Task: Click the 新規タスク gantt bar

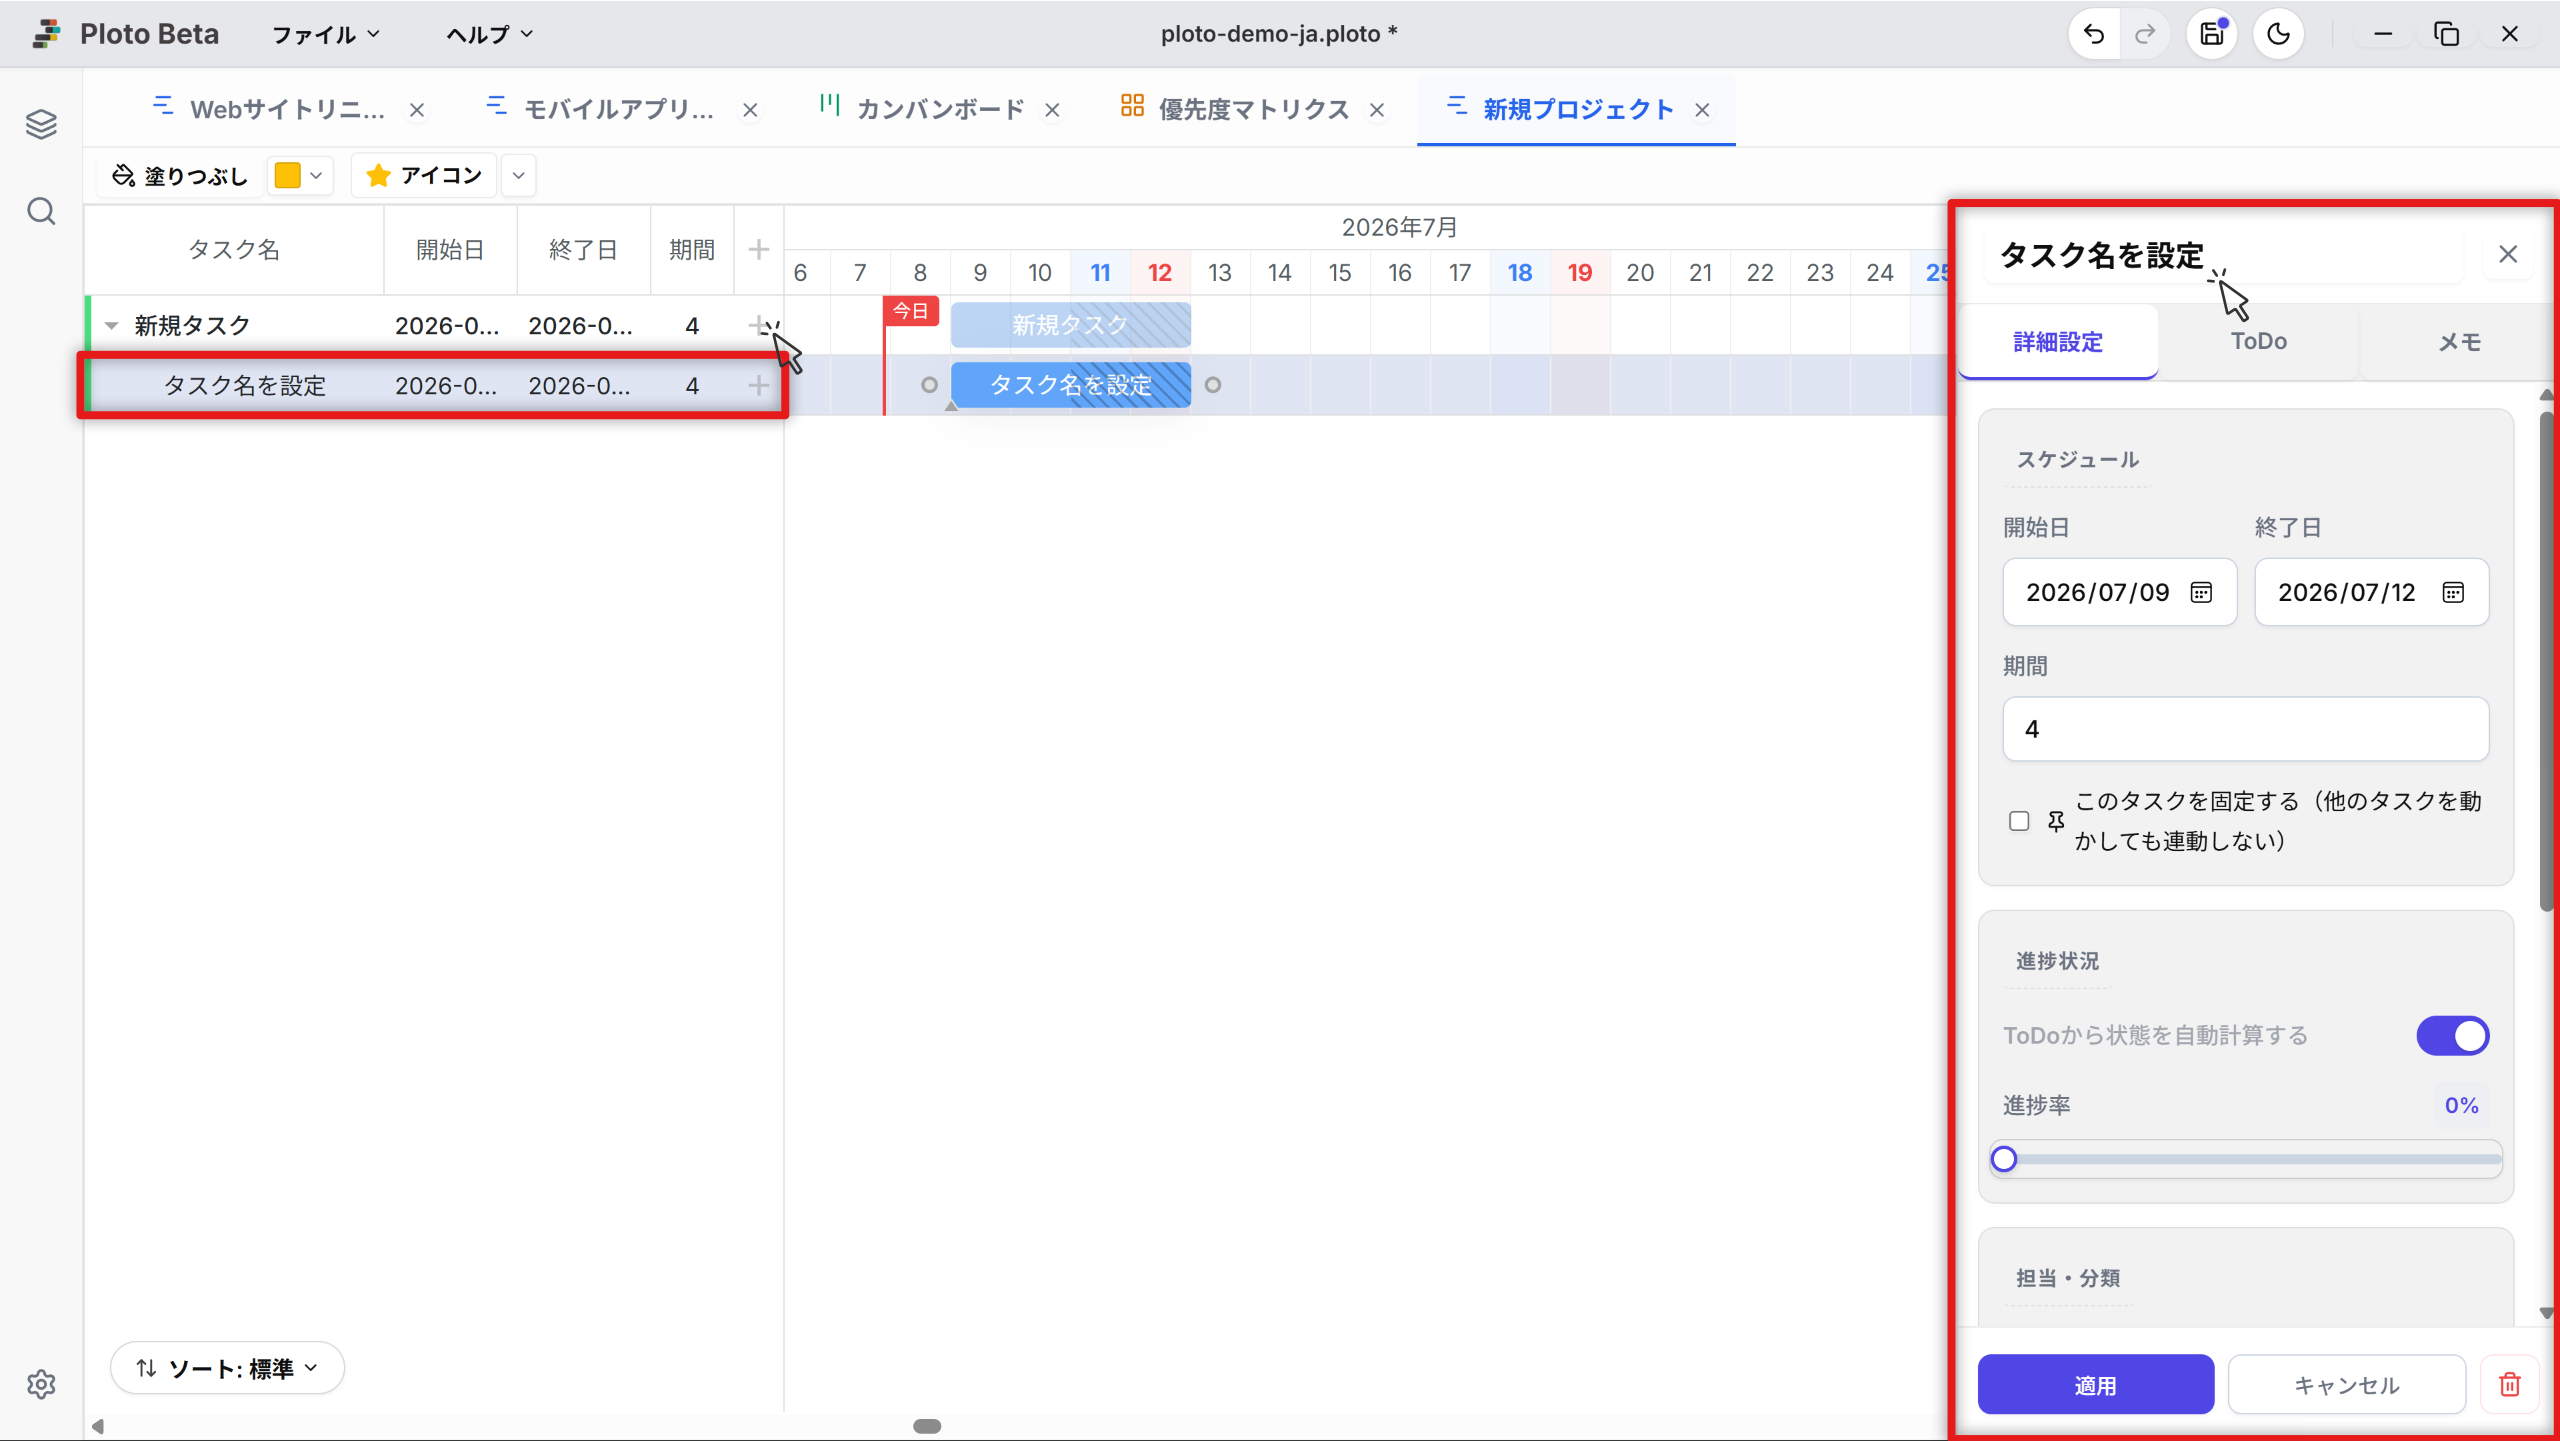Action: click(1070, 325)
